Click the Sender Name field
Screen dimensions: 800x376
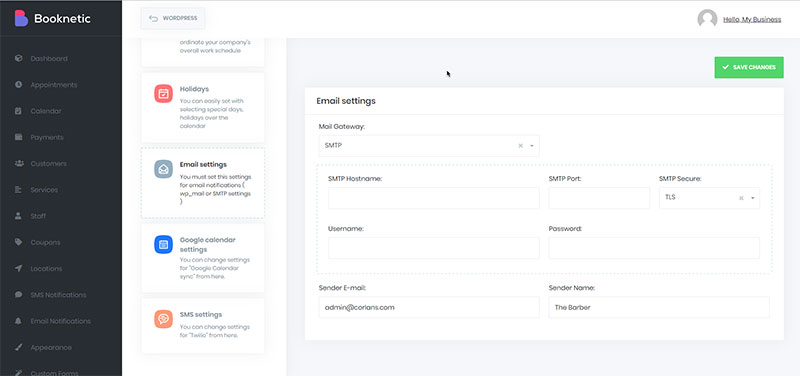click(x=659, y=308)
